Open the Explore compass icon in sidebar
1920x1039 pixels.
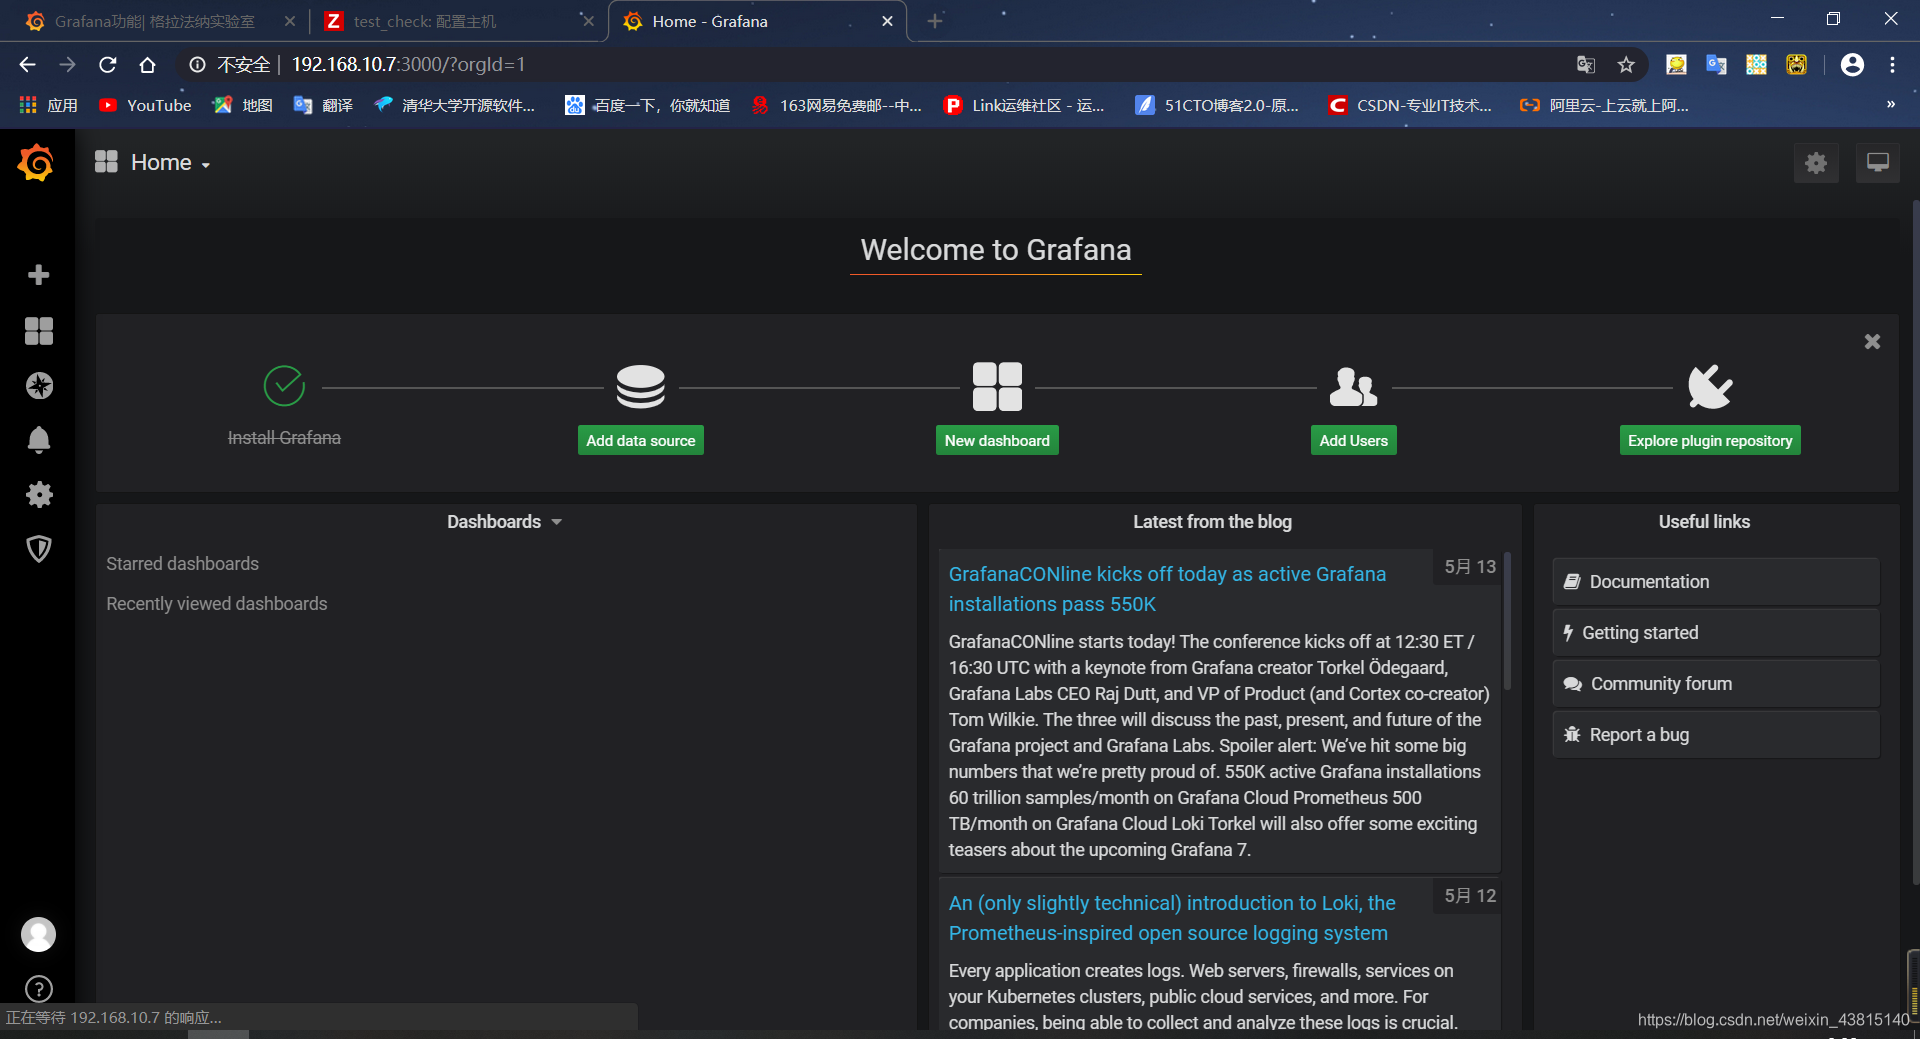[x=39, y=386]
